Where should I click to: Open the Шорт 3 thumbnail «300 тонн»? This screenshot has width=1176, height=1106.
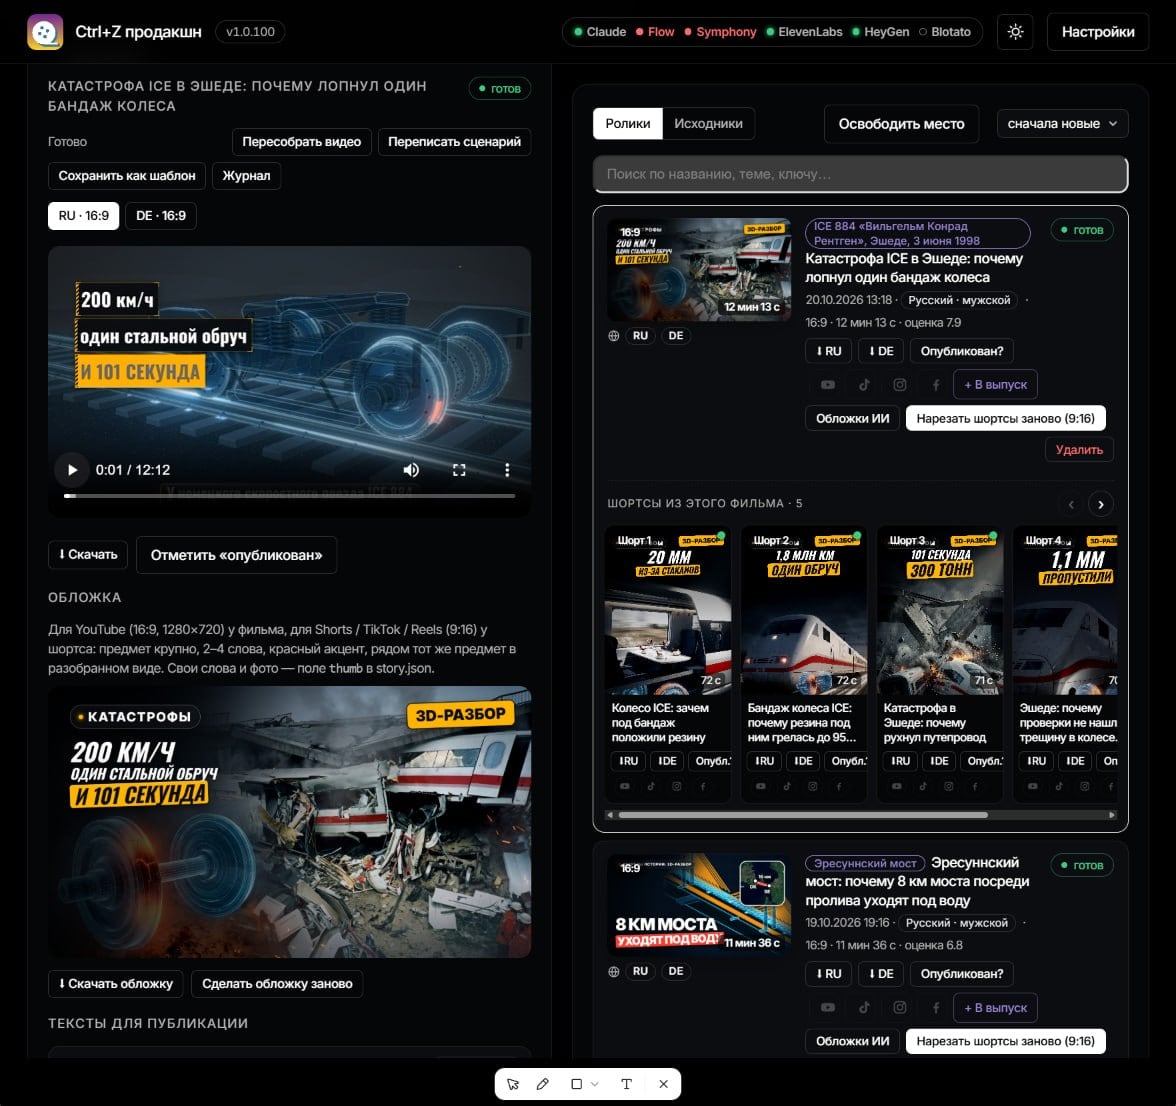[940, 611]
